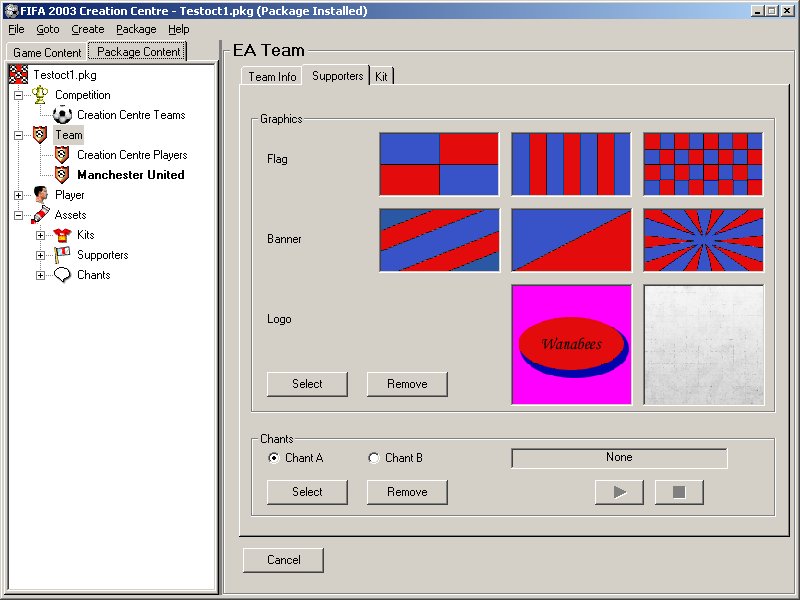
Task: Collapse the Assets tree node
Action: (18, 215)
